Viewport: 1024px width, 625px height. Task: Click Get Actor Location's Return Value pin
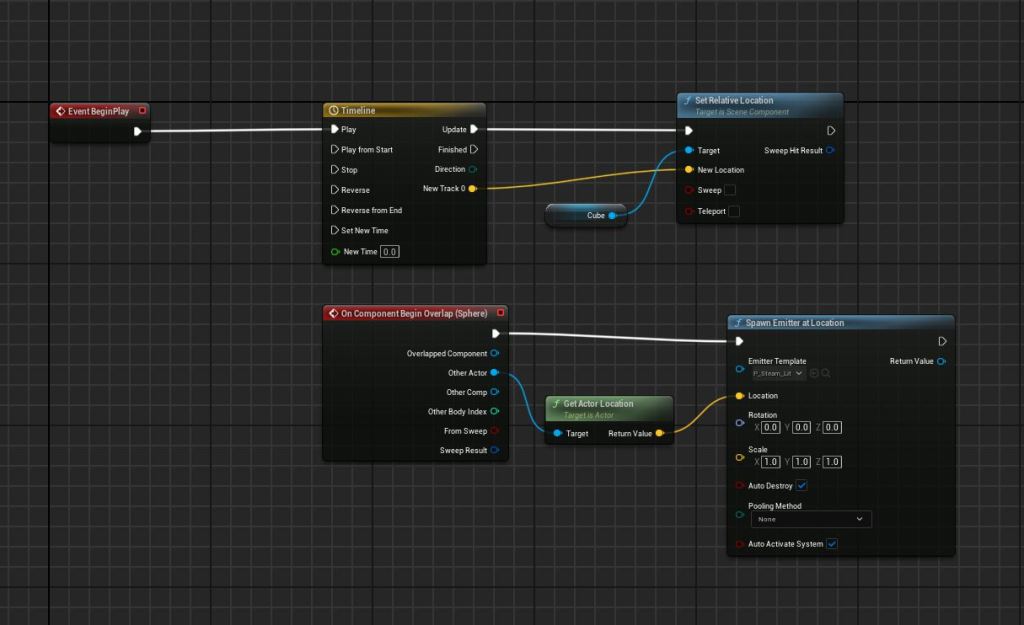(660, 433)
